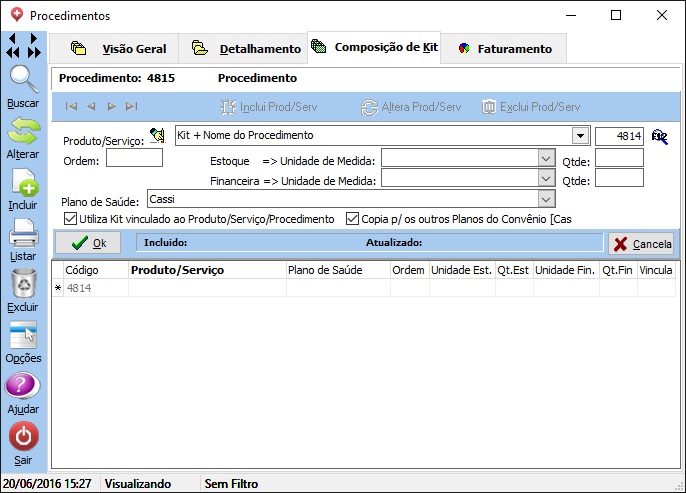Click the Alterar green arrows icon

[23, 131]
